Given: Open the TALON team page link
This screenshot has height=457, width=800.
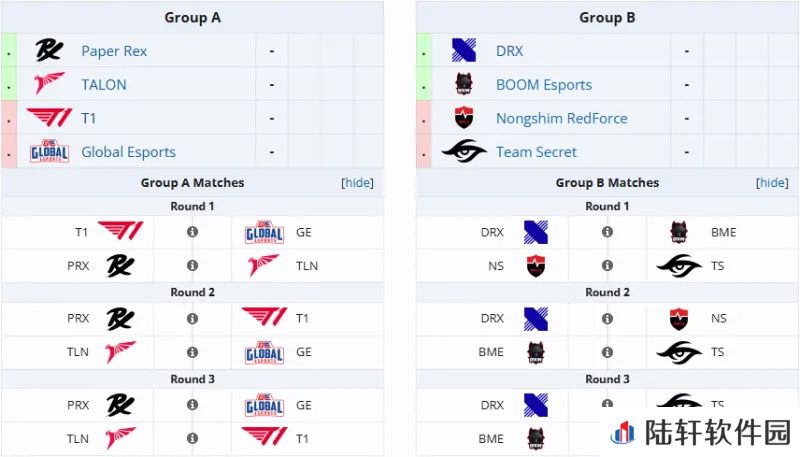Looking at the screenshot, I should pyautogui.click(x=104, y=85).
